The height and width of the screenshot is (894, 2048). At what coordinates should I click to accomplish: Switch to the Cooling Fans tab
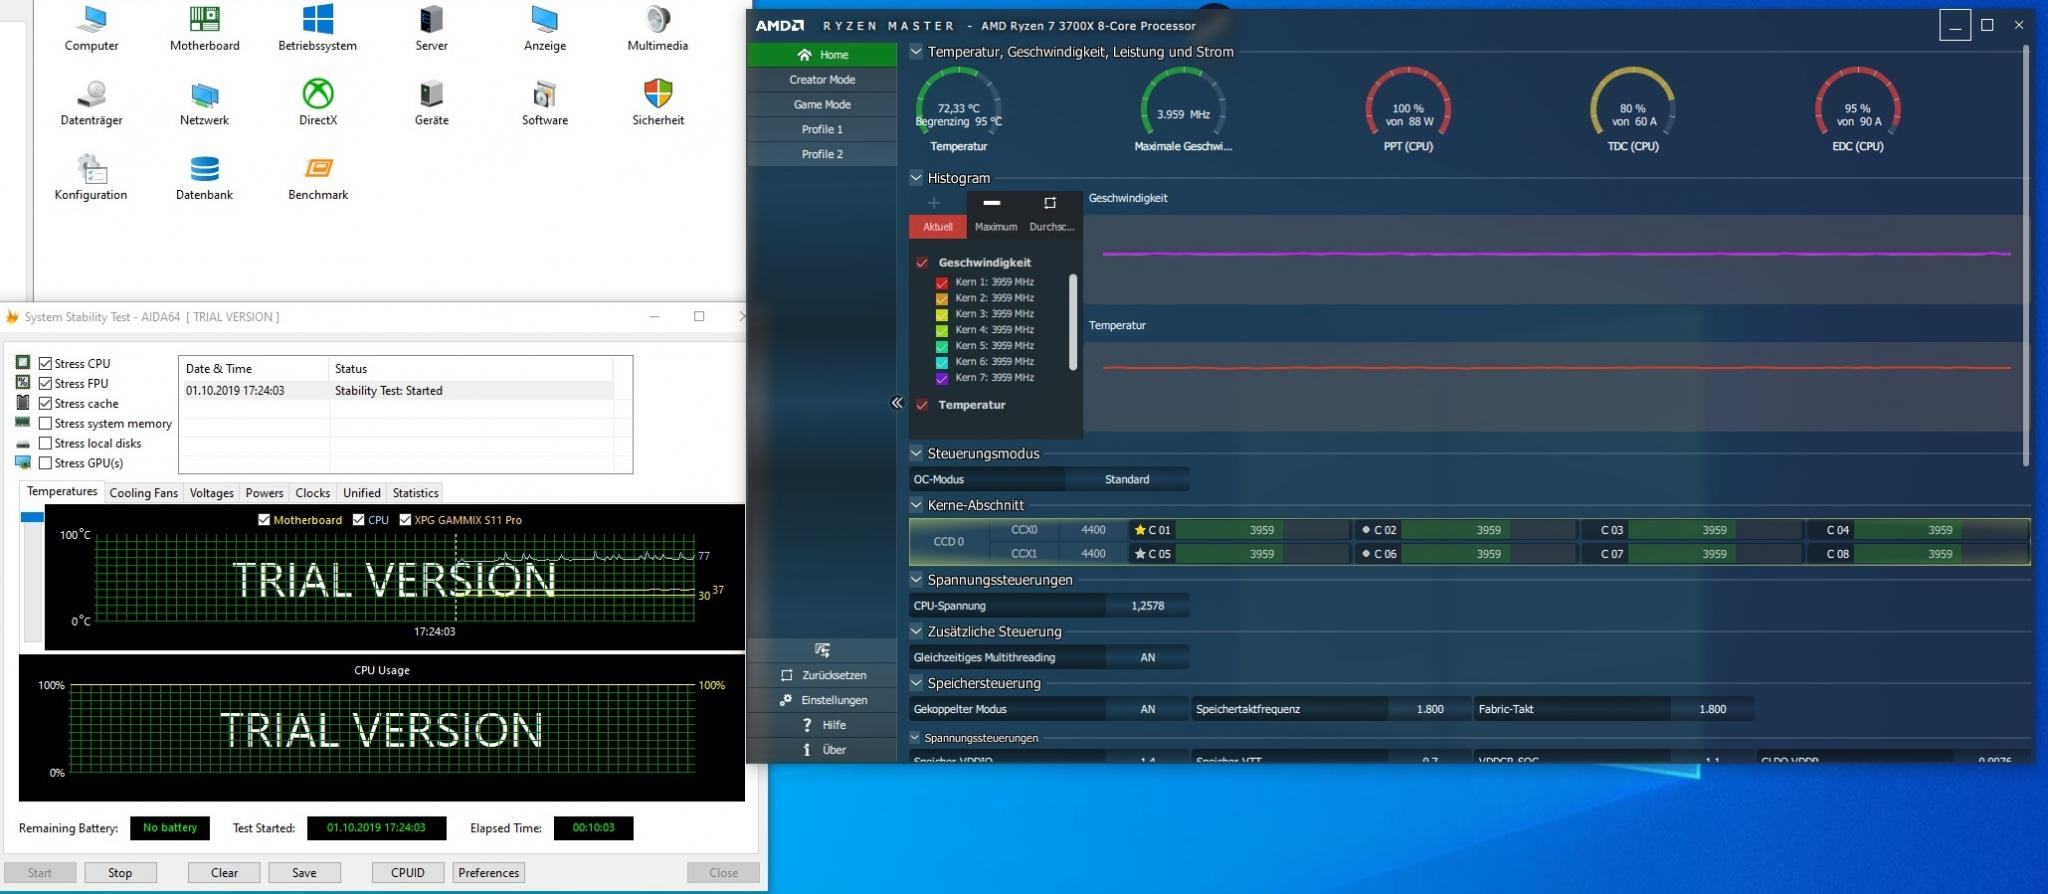coord(144,493)
